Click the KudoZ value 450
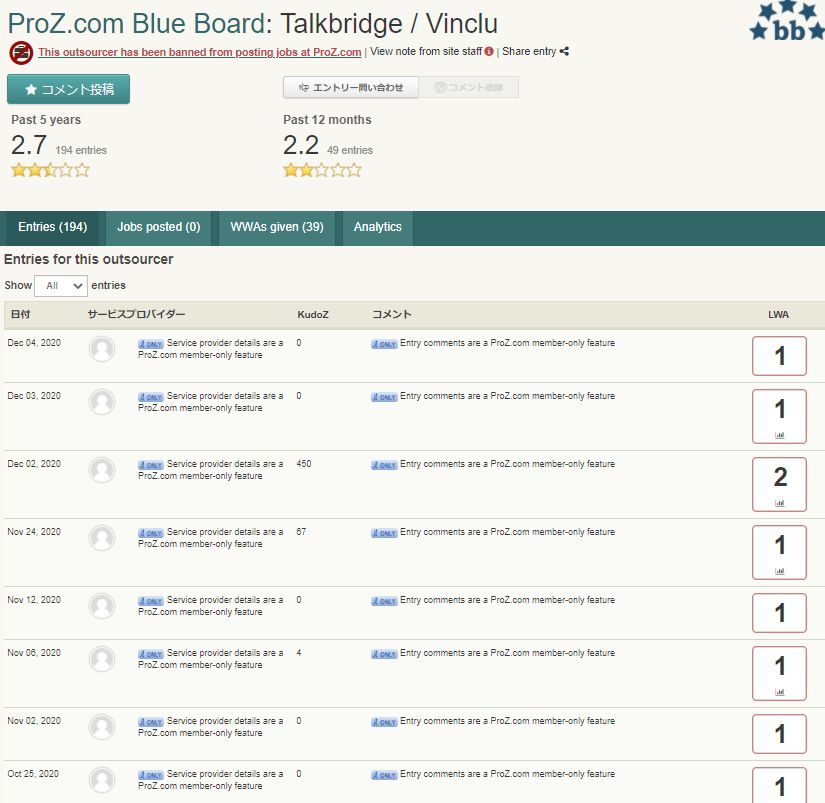Viewport: 825px width, 803px height. [304, 464]
